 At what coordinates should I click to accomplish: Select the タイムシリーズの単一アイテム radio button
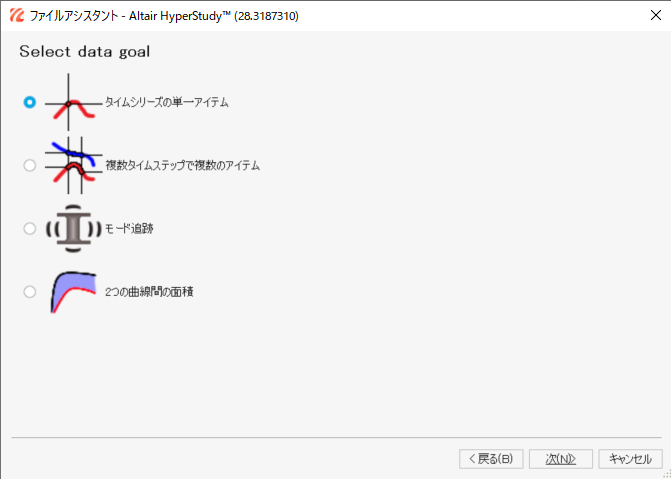[x=30, y=102]
